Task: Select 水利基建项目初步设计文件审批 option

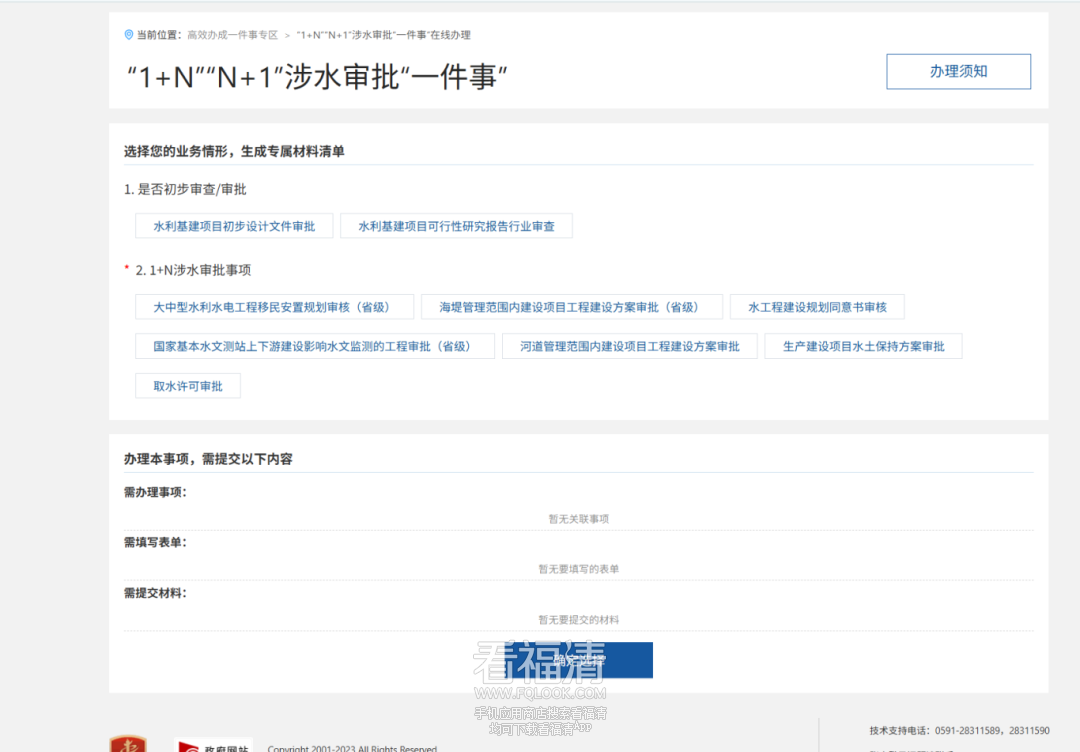Action: (233, 225)
